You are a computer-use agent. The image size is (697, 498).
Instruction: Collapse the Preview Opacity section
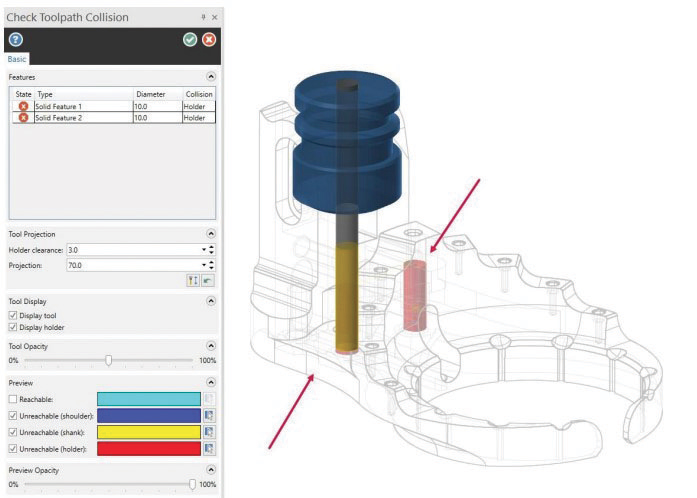211,470
